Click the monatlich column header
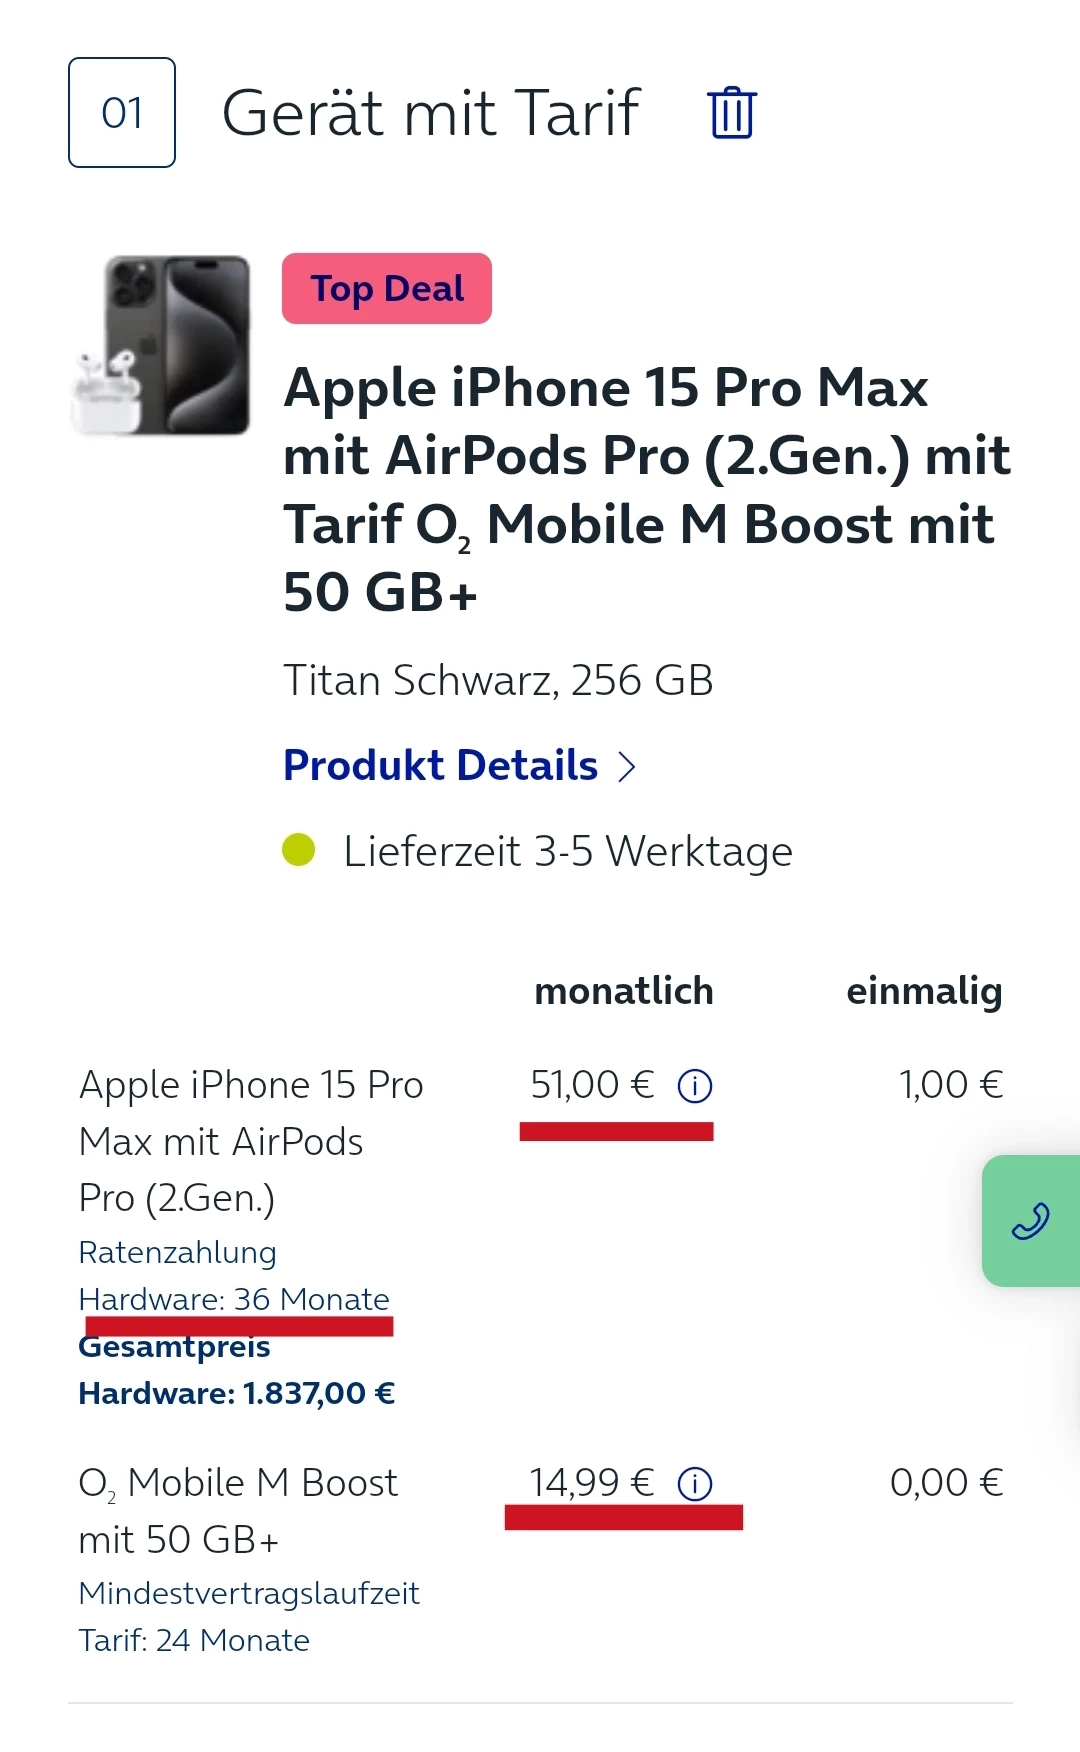The image size is (1080, 1752). pyautogui.click(x=624, y=991)
